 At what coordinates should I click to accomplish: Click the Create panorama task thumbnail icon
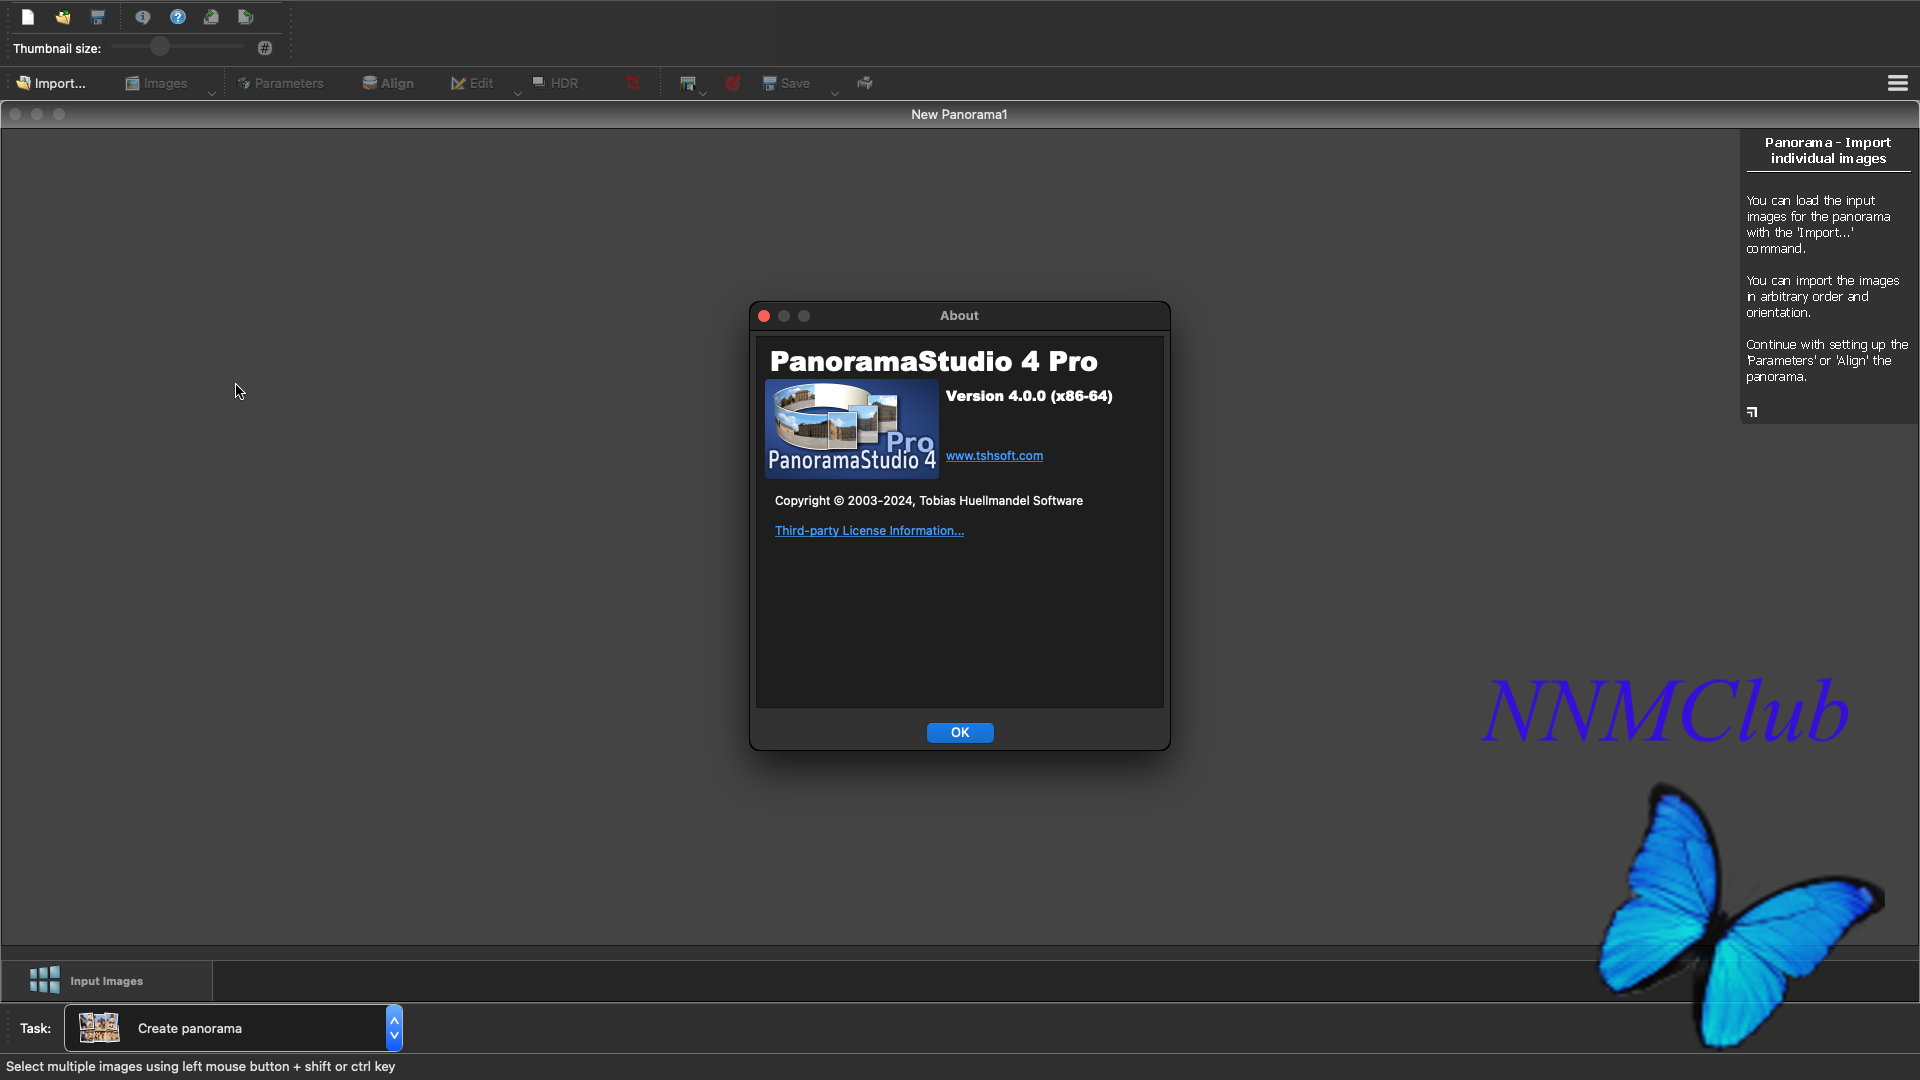coord(99,1028)
